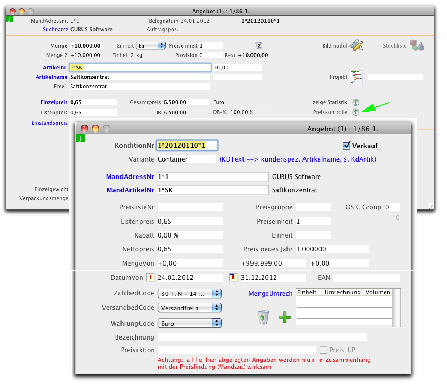Click conversion table vertical scrollbar

pos(397,308)
